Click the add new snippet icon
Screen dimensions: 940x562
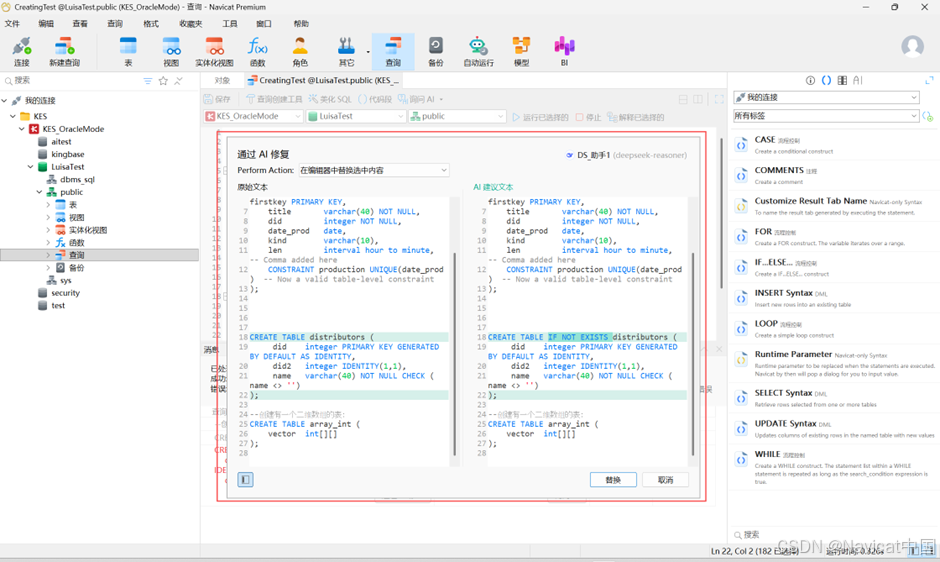tap(928, 116)
